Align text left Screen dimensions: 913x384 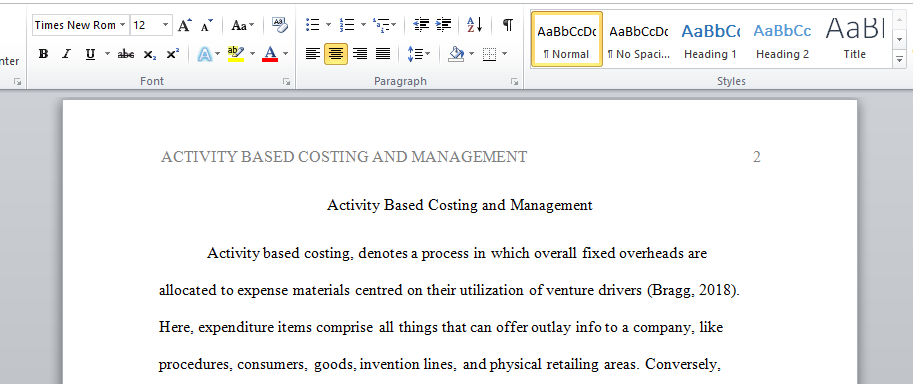(x=313, y=54)
